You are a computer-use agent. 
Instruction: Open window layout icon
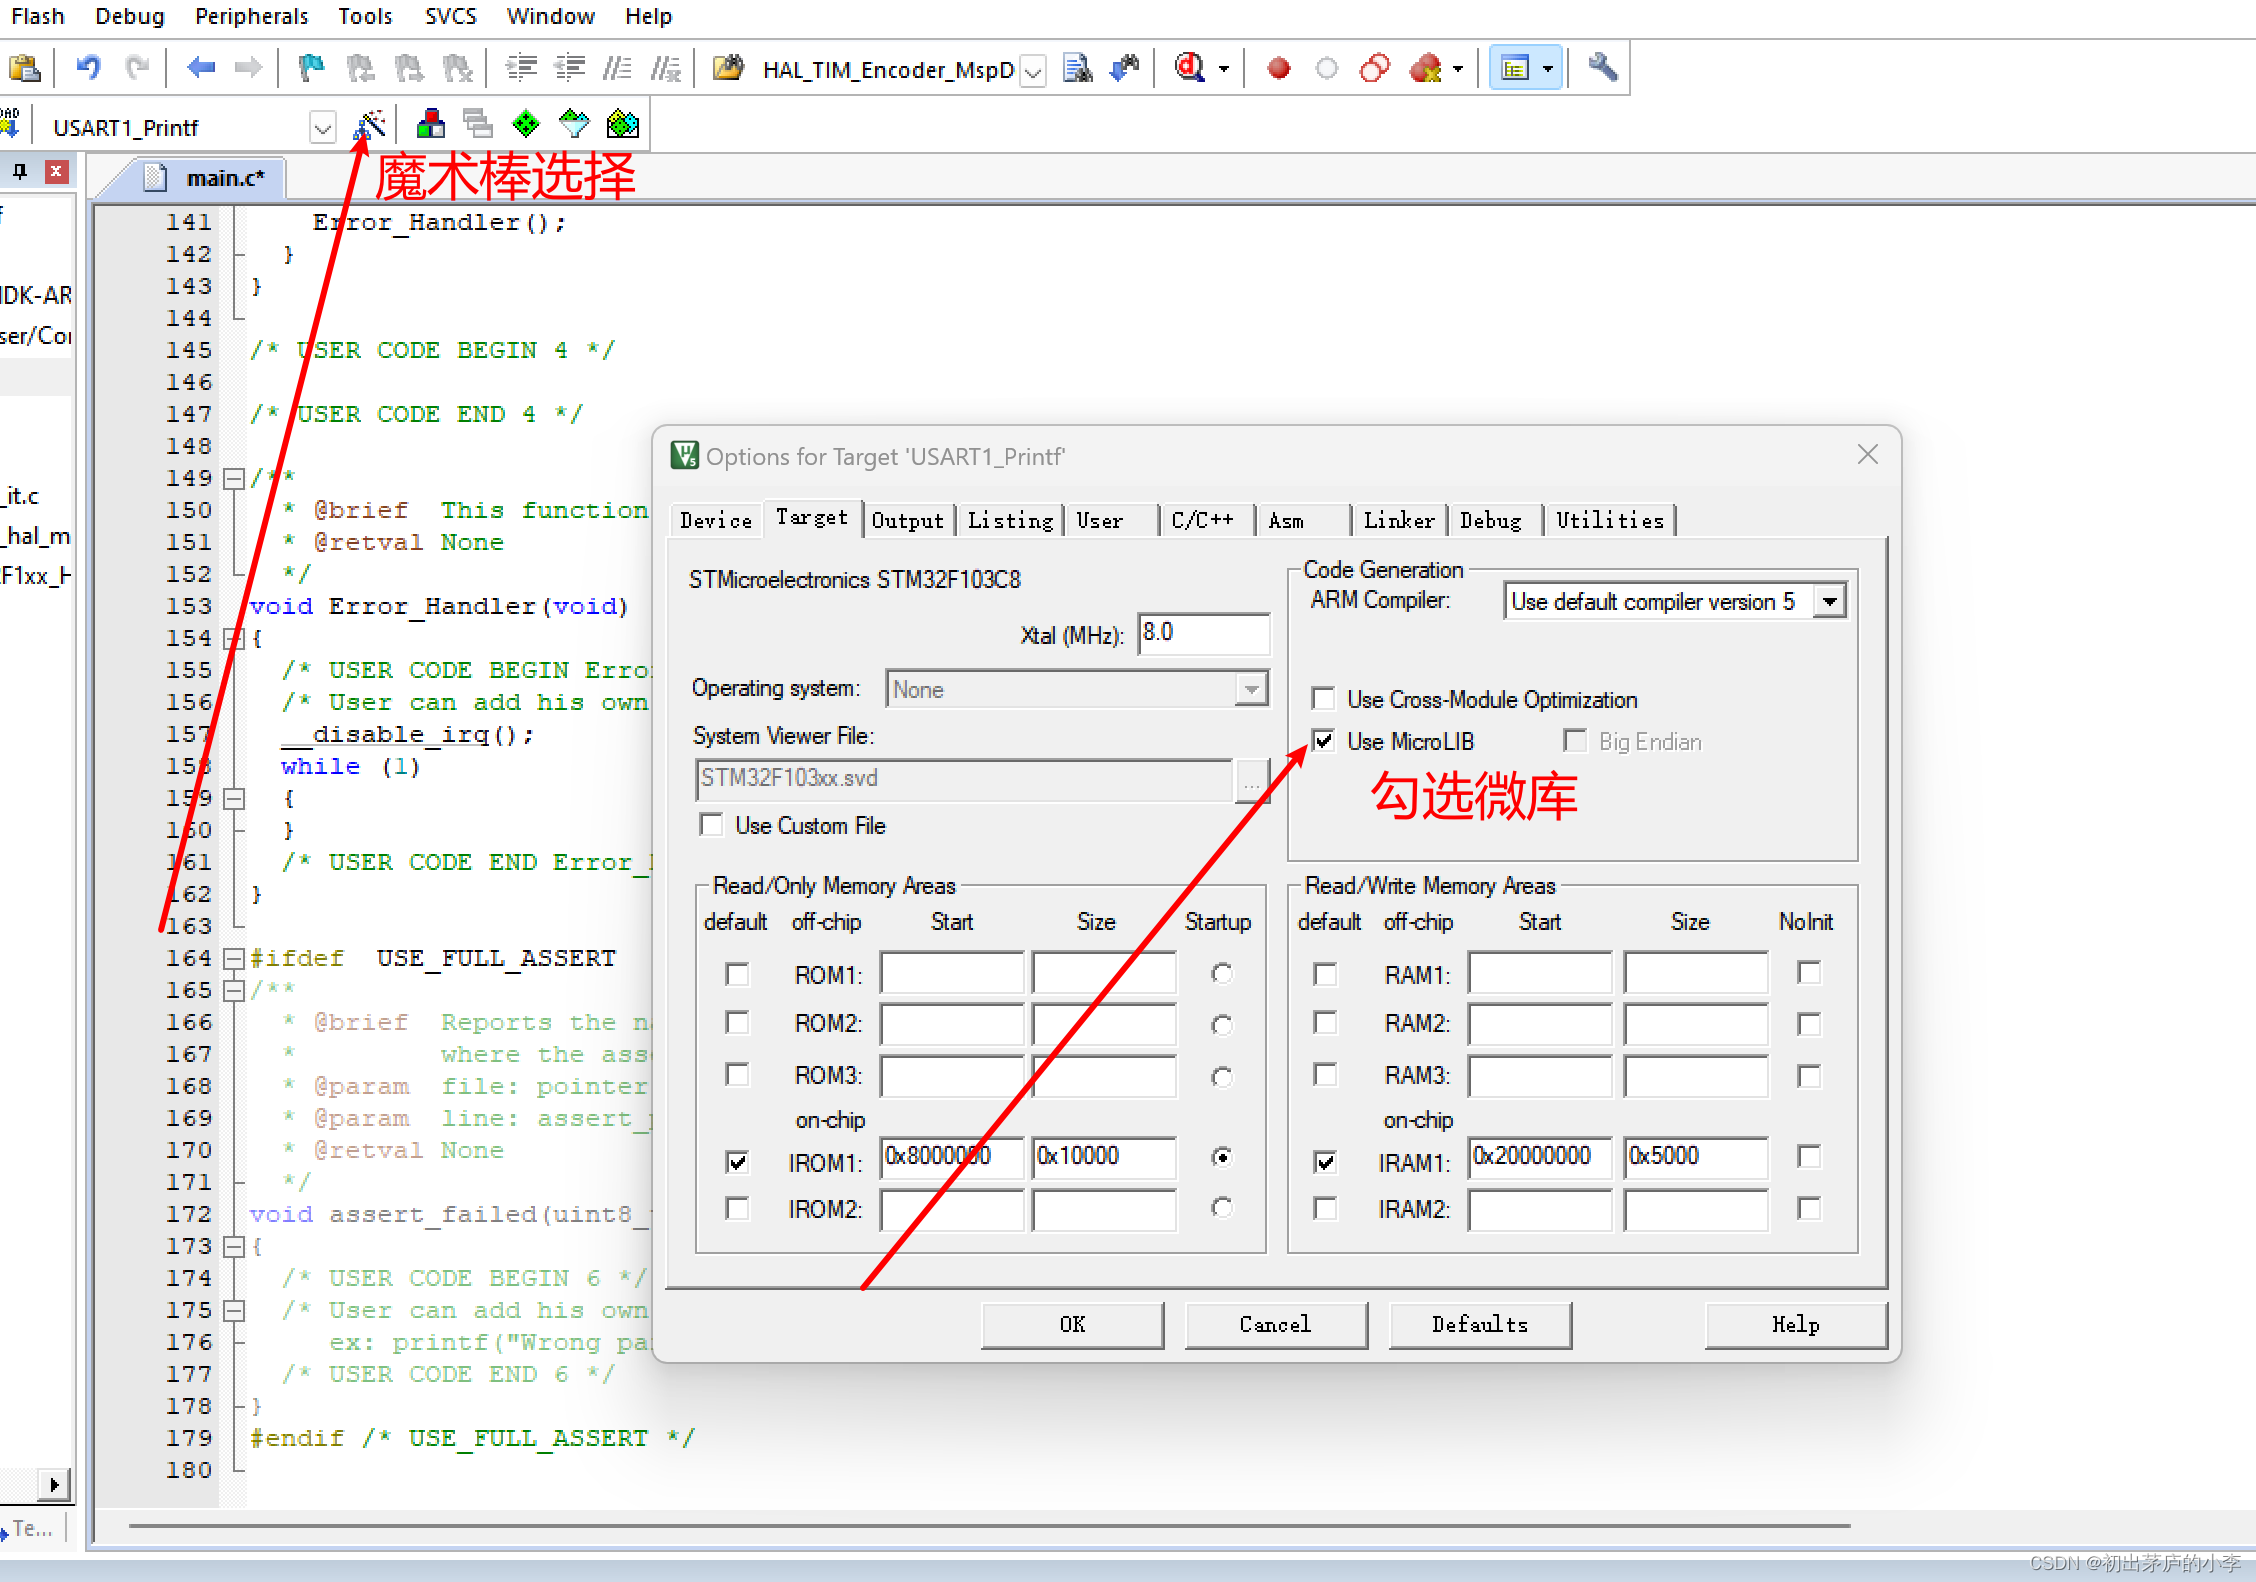click(1515, 68)
